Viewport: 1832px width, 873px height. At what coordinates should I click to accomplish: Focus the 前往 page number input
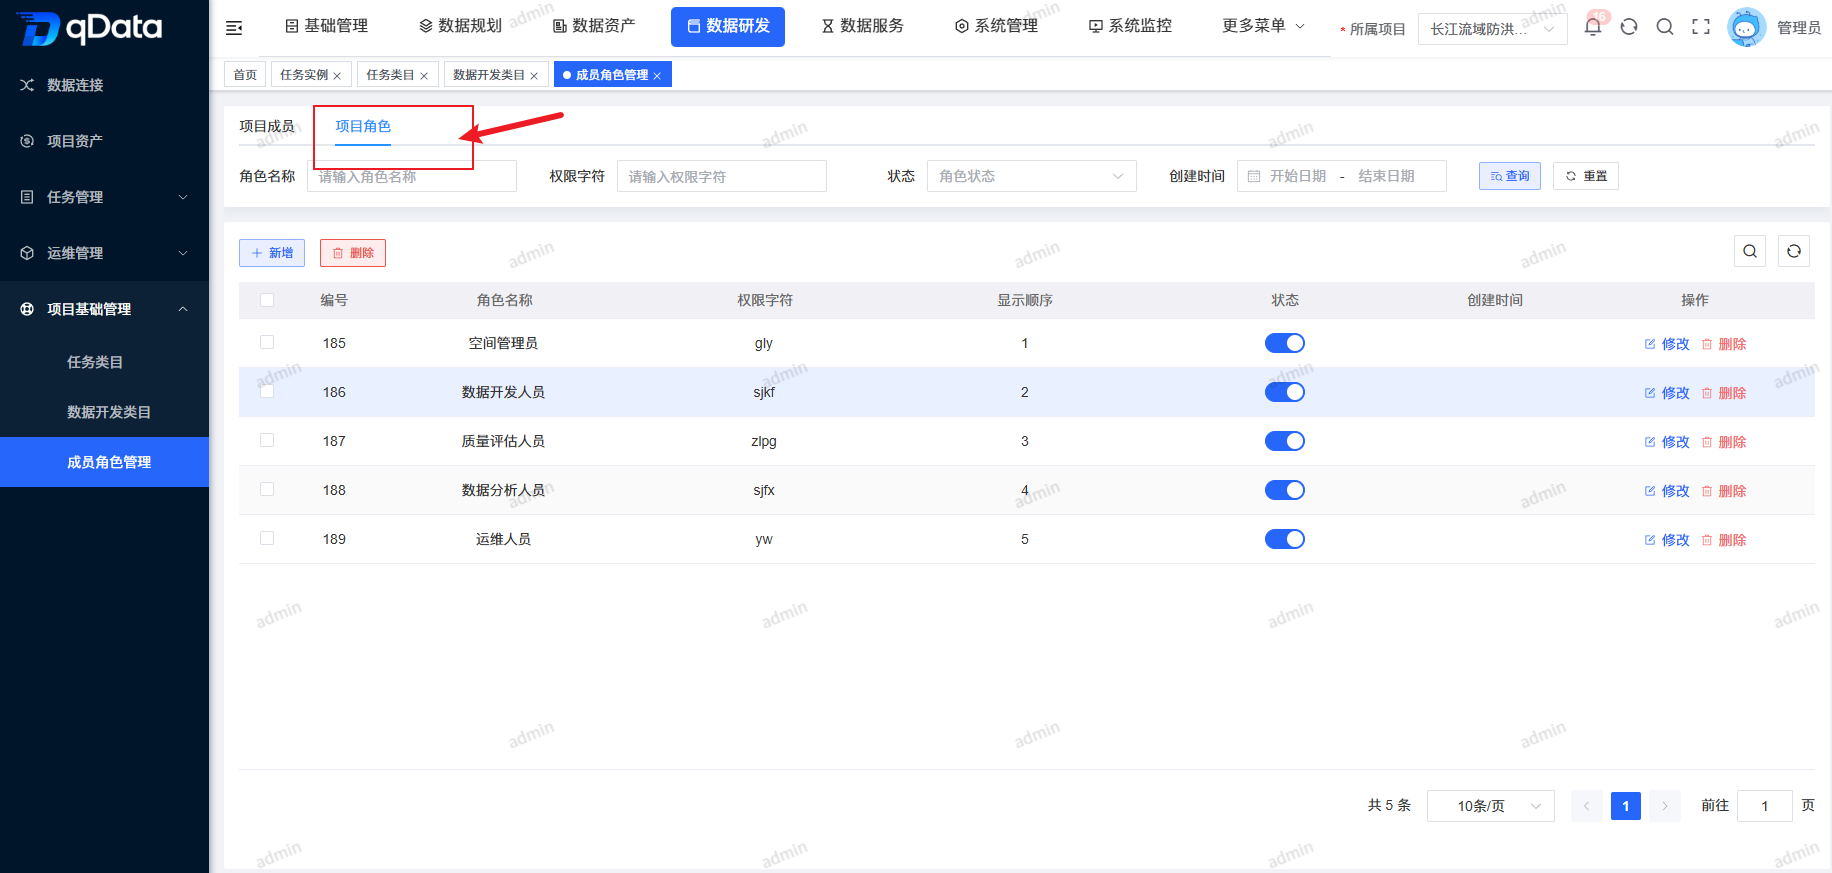[x=1765, y=806]
